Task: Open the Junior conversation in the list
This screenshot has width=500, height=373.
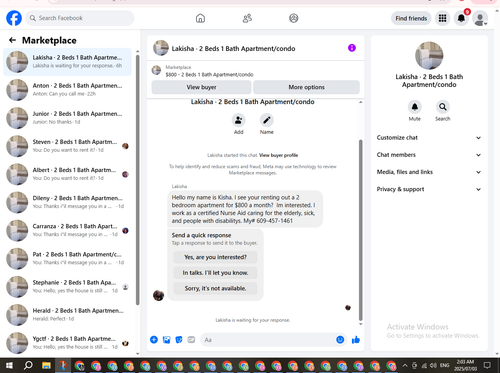Action: click(x=68, y=118)
